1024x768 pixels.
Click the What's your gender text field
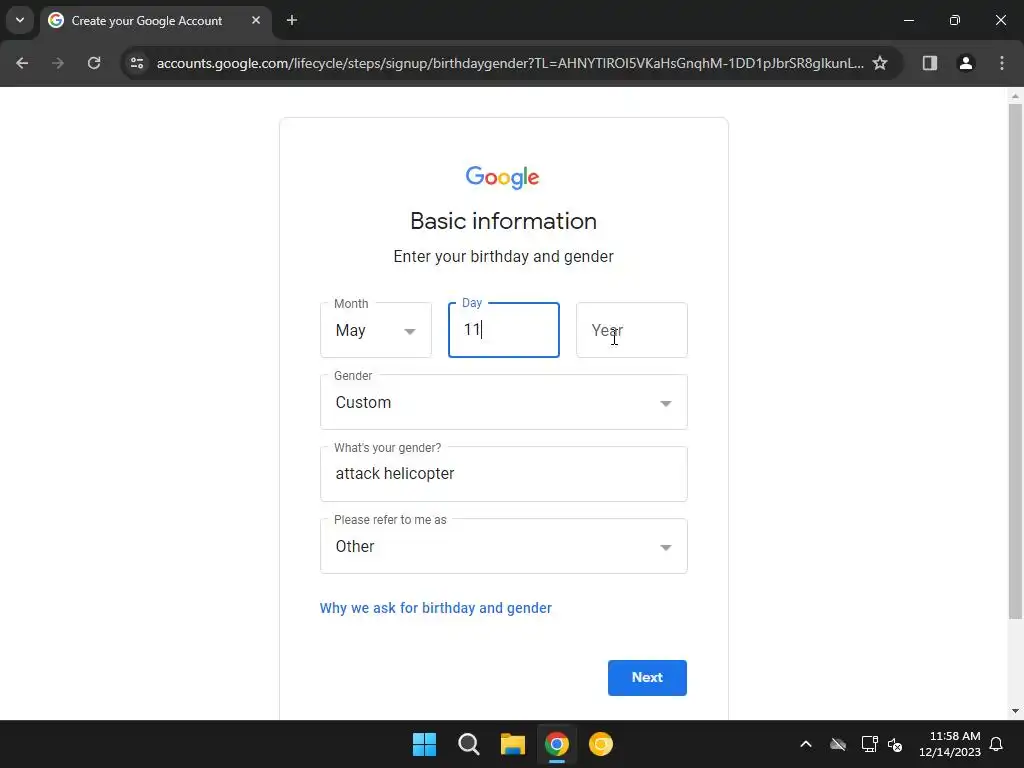click(504, 474)
